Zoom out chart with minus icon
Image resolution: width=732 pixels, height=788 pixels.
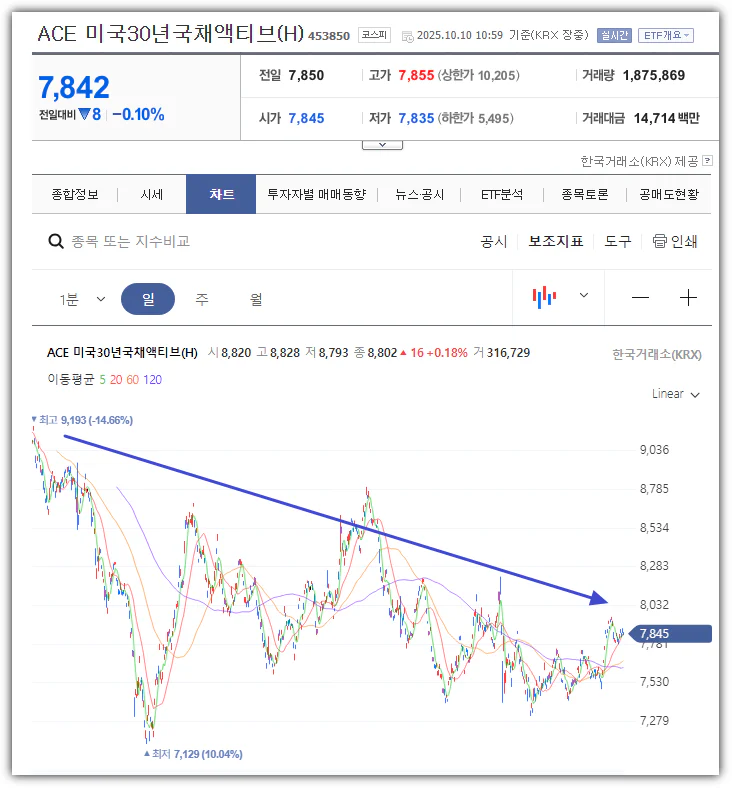point(640,298)
